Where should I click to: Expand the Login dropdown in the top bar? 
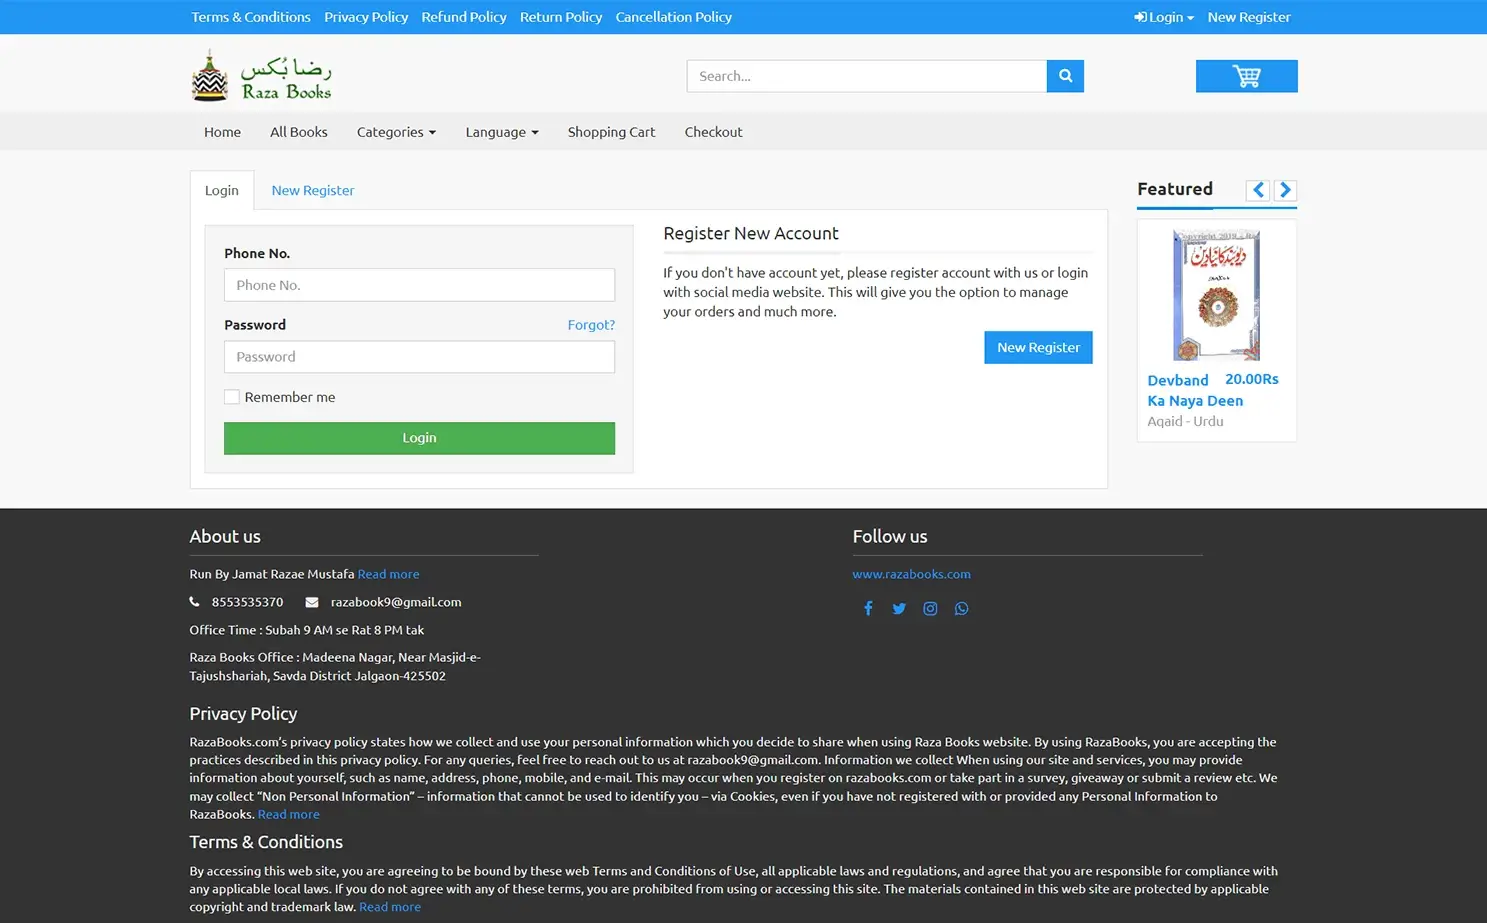point(1163,17)
